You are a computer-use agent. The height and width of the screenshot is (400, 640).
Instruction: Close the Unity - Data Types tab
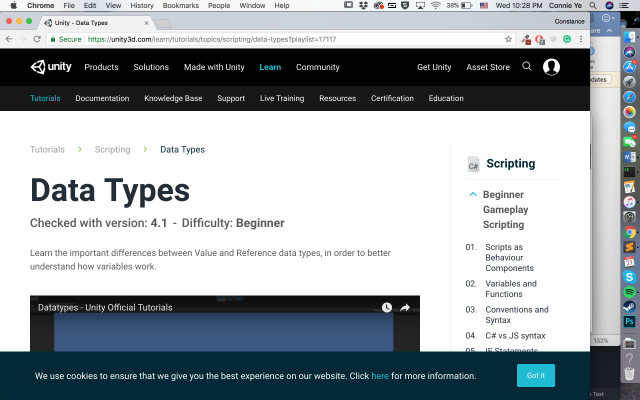[x=147, y=23]
